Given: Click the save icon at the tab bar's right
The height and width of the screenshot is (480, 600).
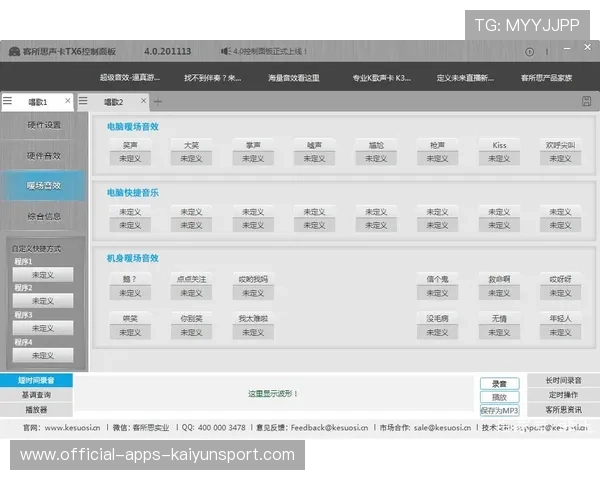Looking at the screenshot, I should 585,101.
